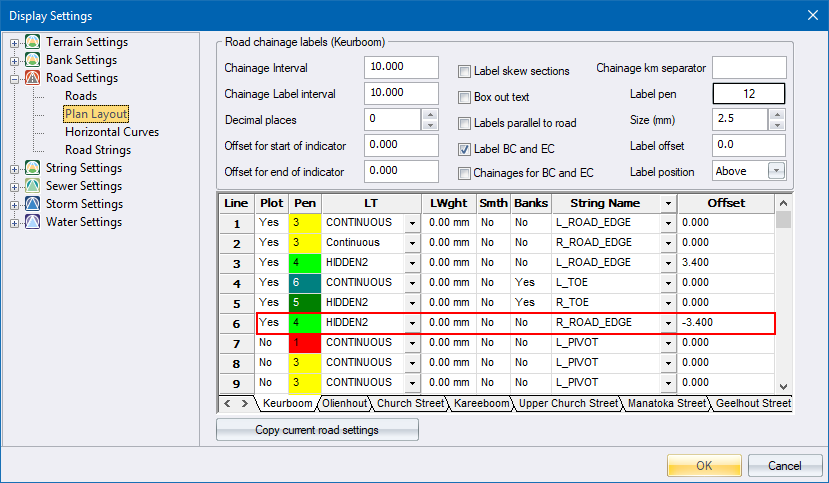Click the Water Settings tree icon
The image size is (829, 483).
tap(33, 222)
